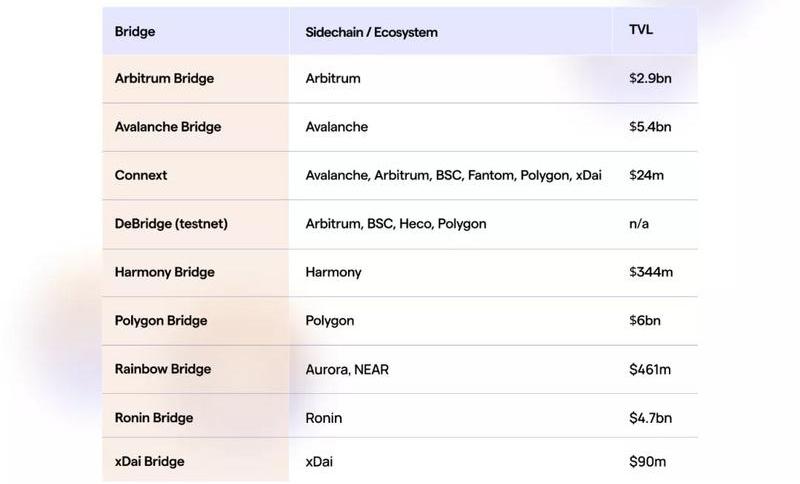This screenshot has width=800, height=484.
Task: Select DeBridge (testnet) row name
Action: tap(171, 224)
